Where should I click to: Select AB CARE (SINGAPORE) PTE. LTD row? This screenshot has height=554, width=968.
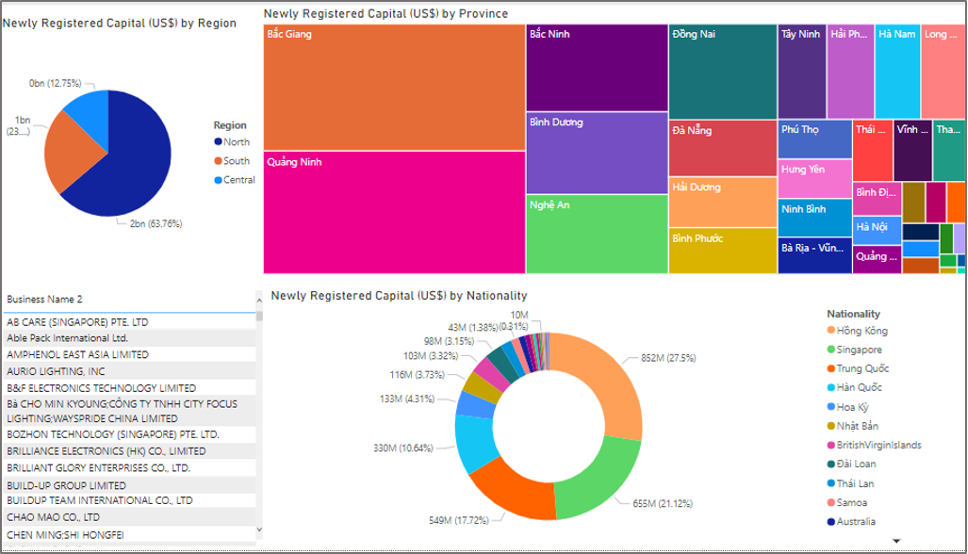78,322
